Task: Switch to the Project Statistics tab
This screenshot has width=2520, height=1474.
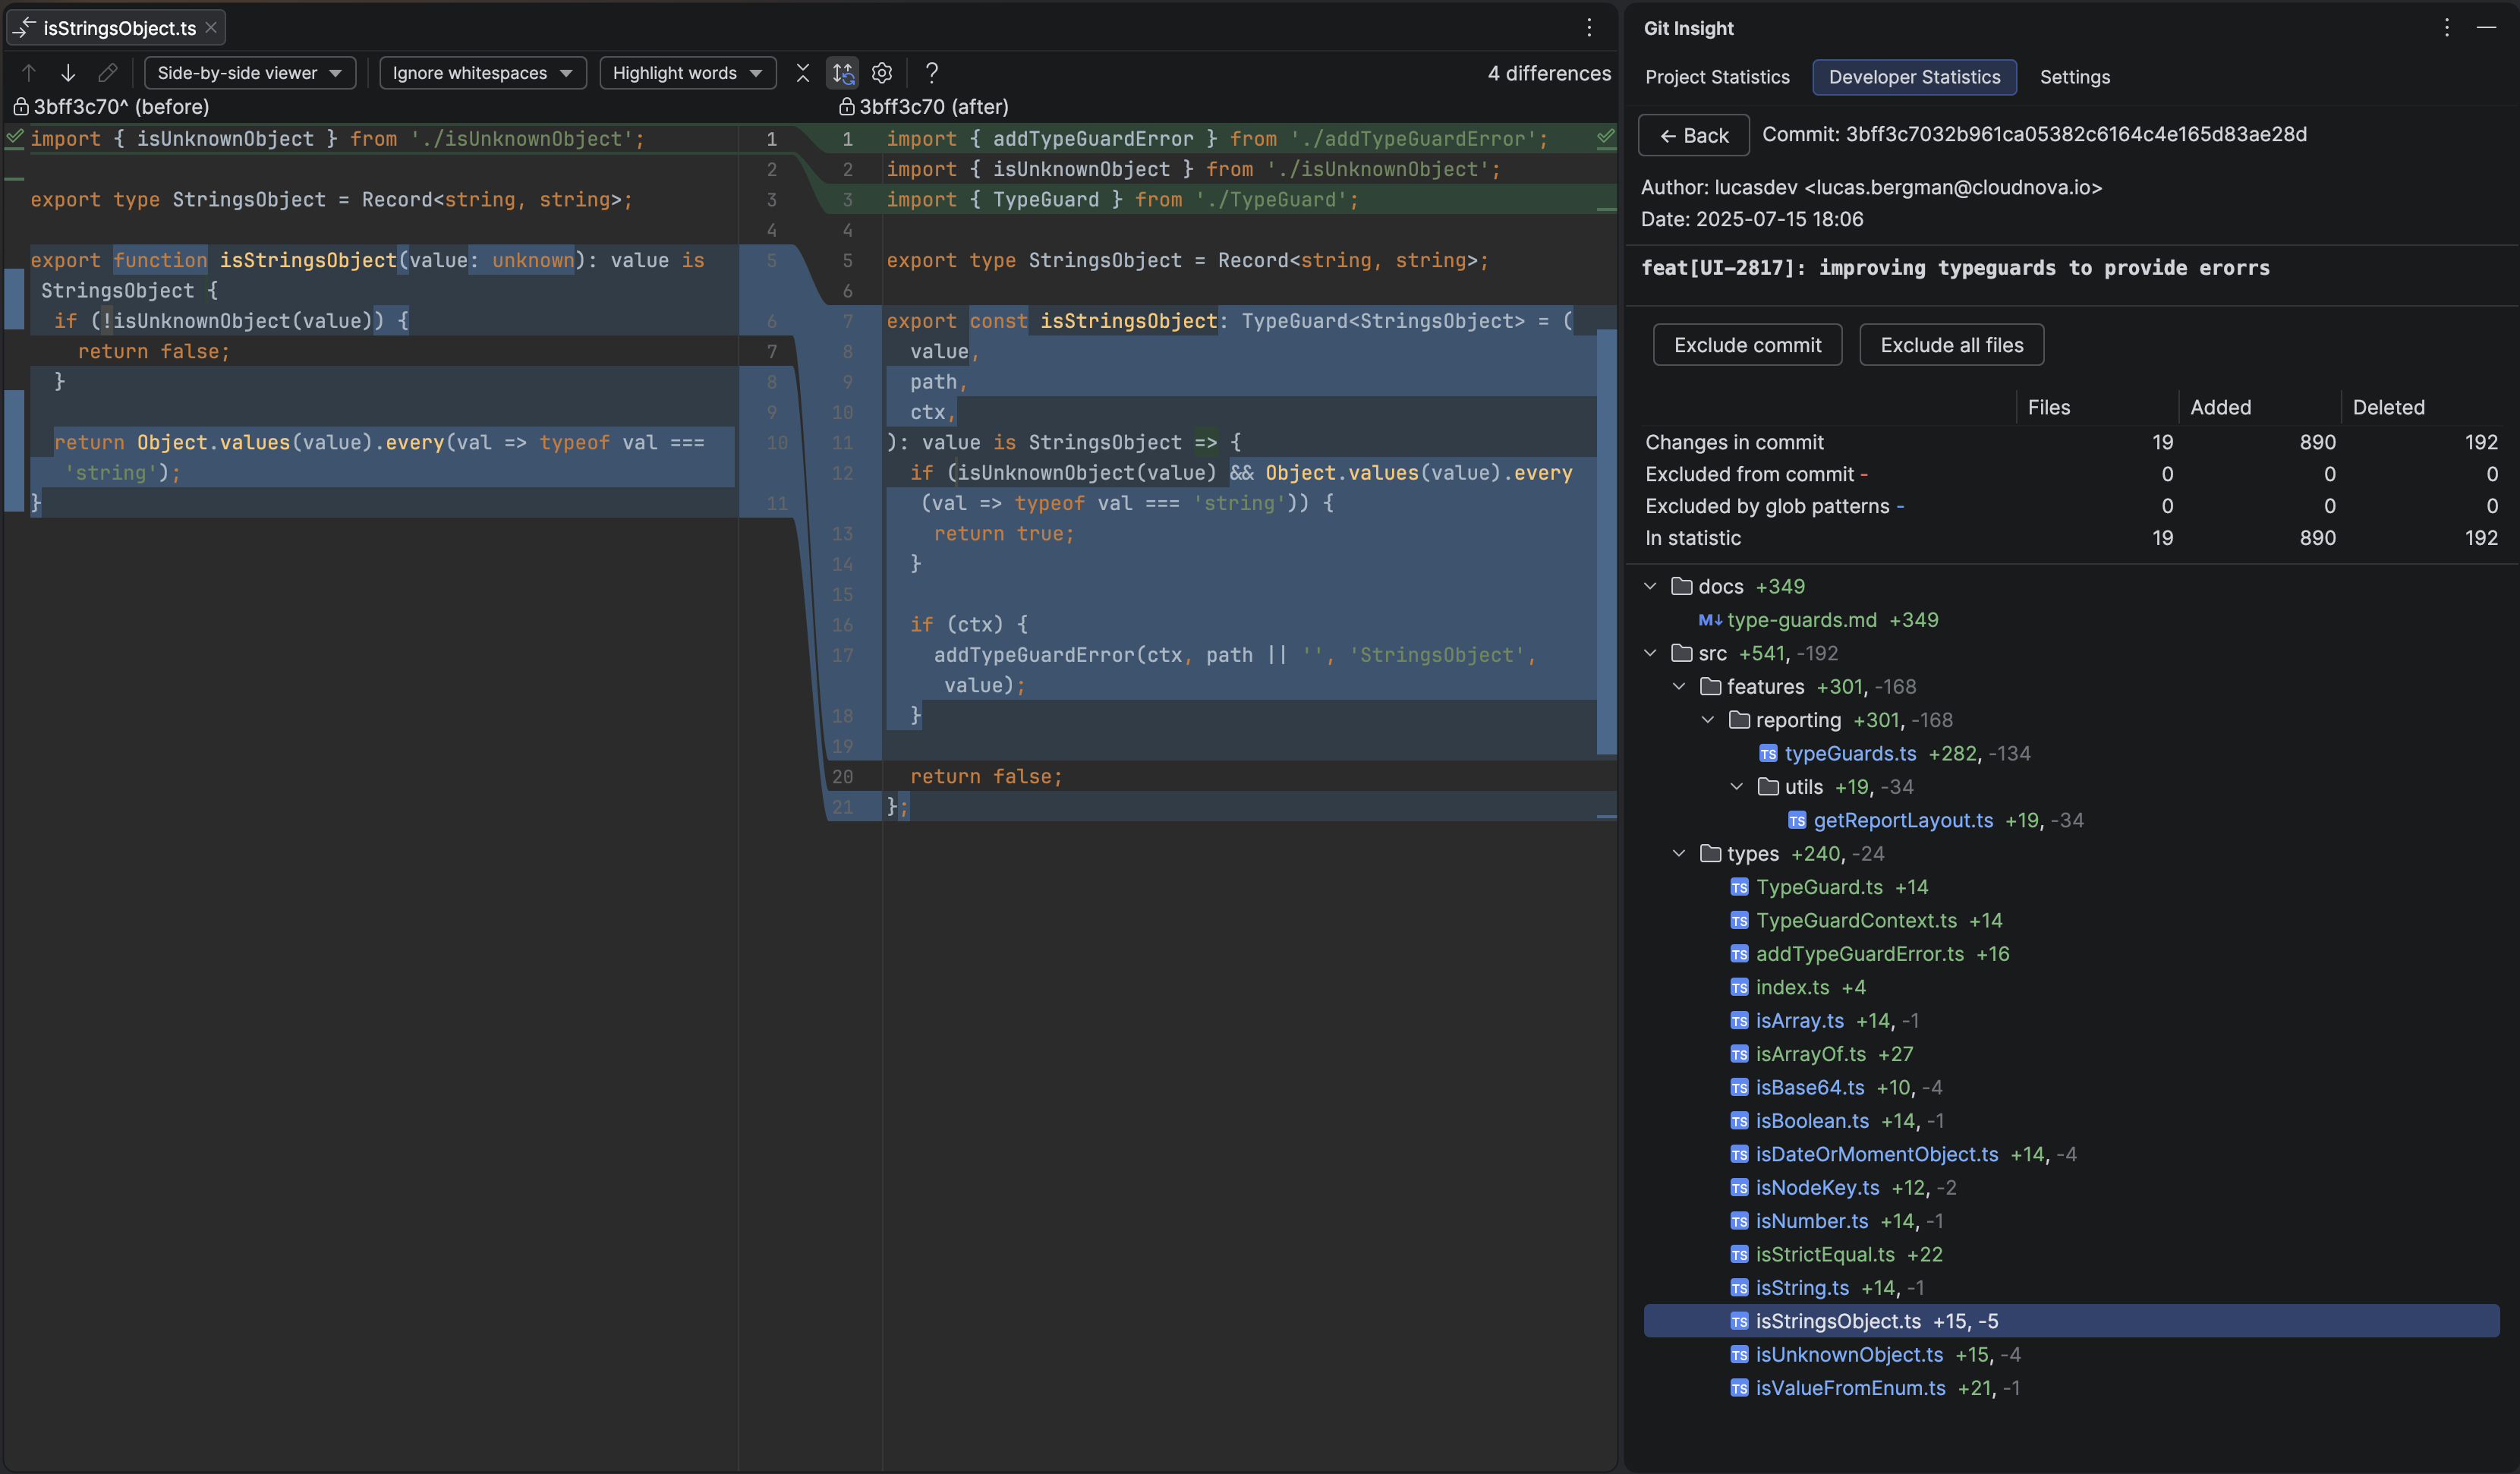Action: pyautogui.click(x=1717, y=77)
